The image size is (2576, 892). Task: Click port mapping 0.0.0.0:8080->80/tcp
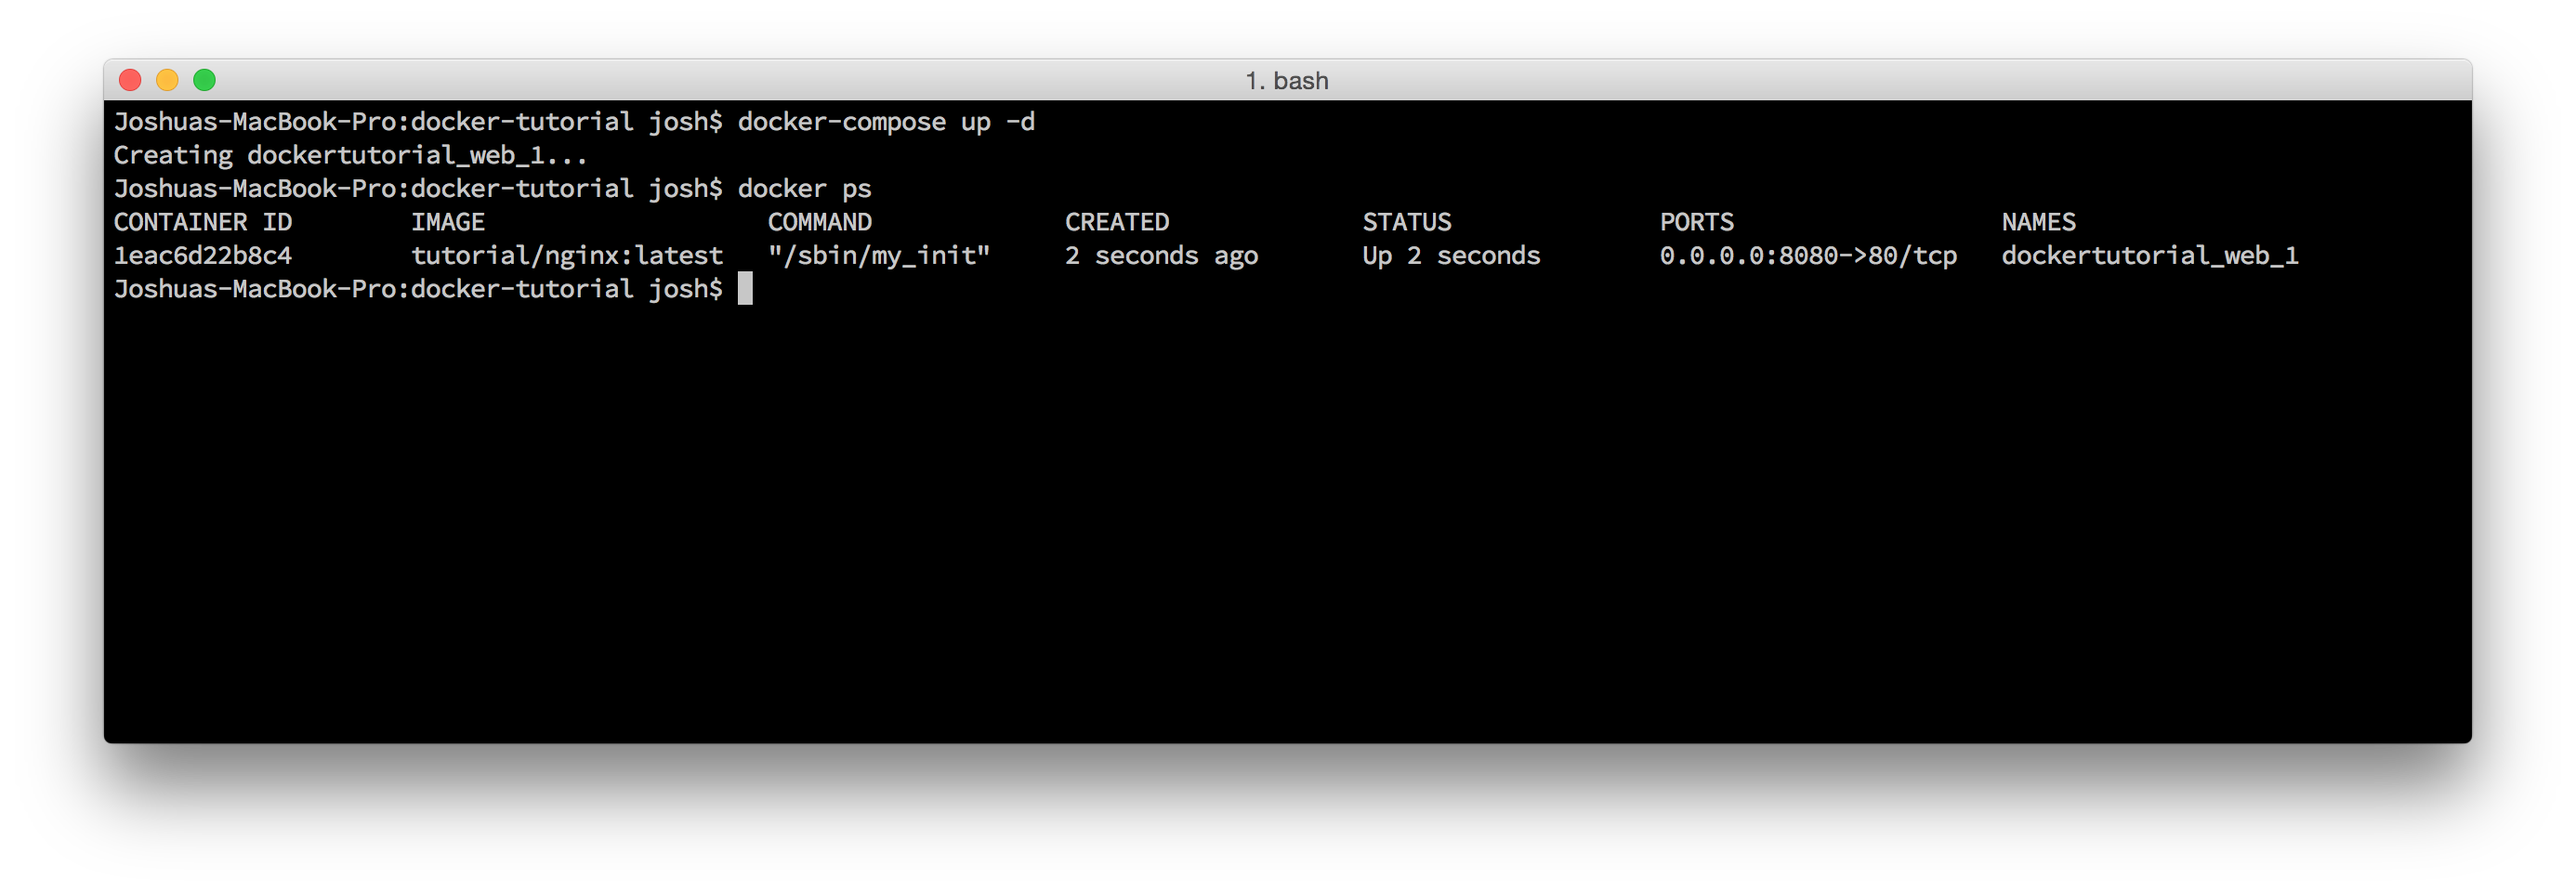click(x=1808, y=255)
